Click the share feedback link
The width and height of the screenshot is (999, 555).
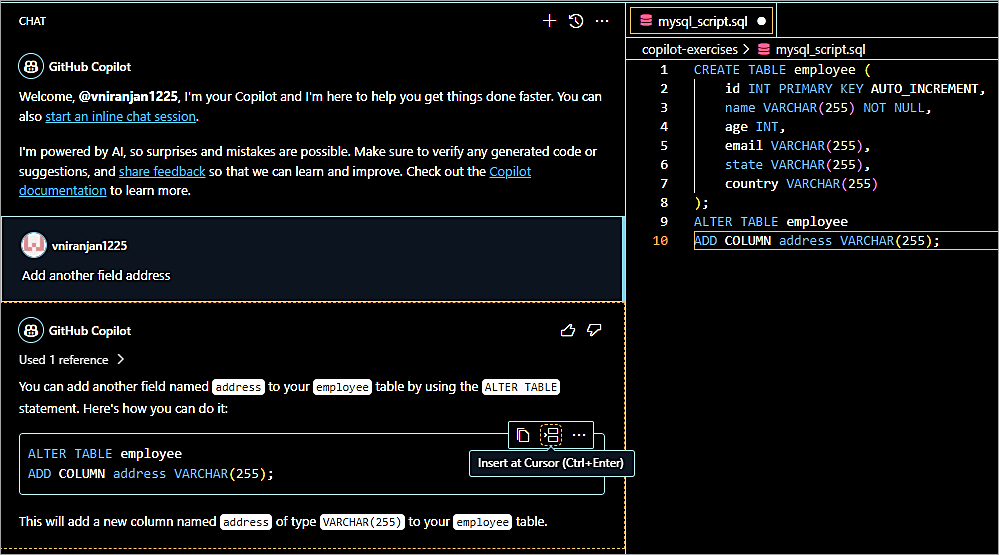162,171
